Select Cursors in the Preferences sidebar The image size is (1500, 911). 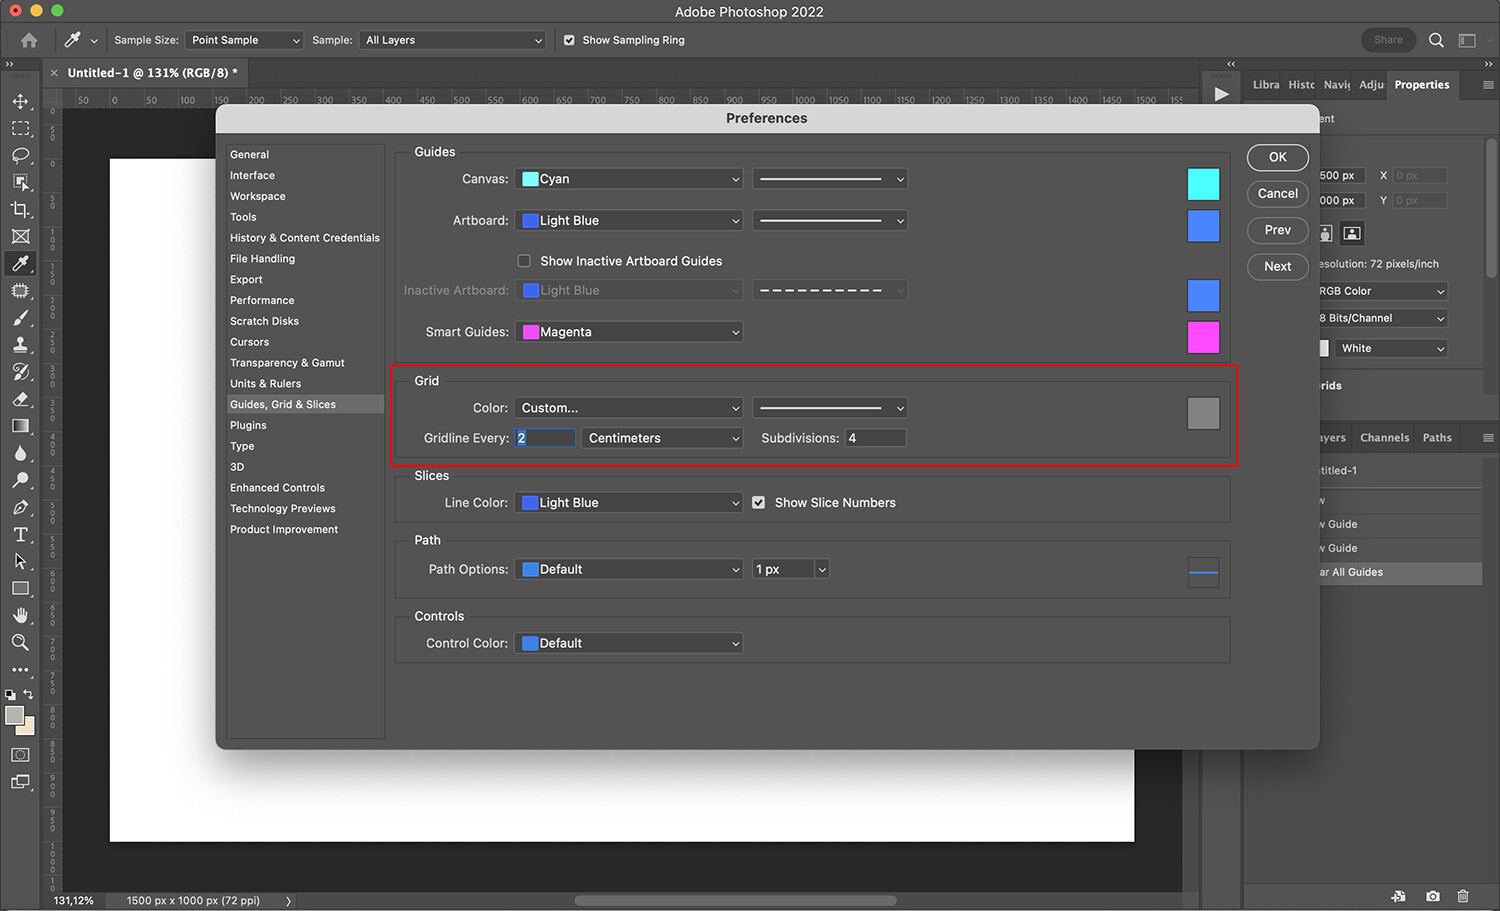pyautogui.click(x=249, y=341)
